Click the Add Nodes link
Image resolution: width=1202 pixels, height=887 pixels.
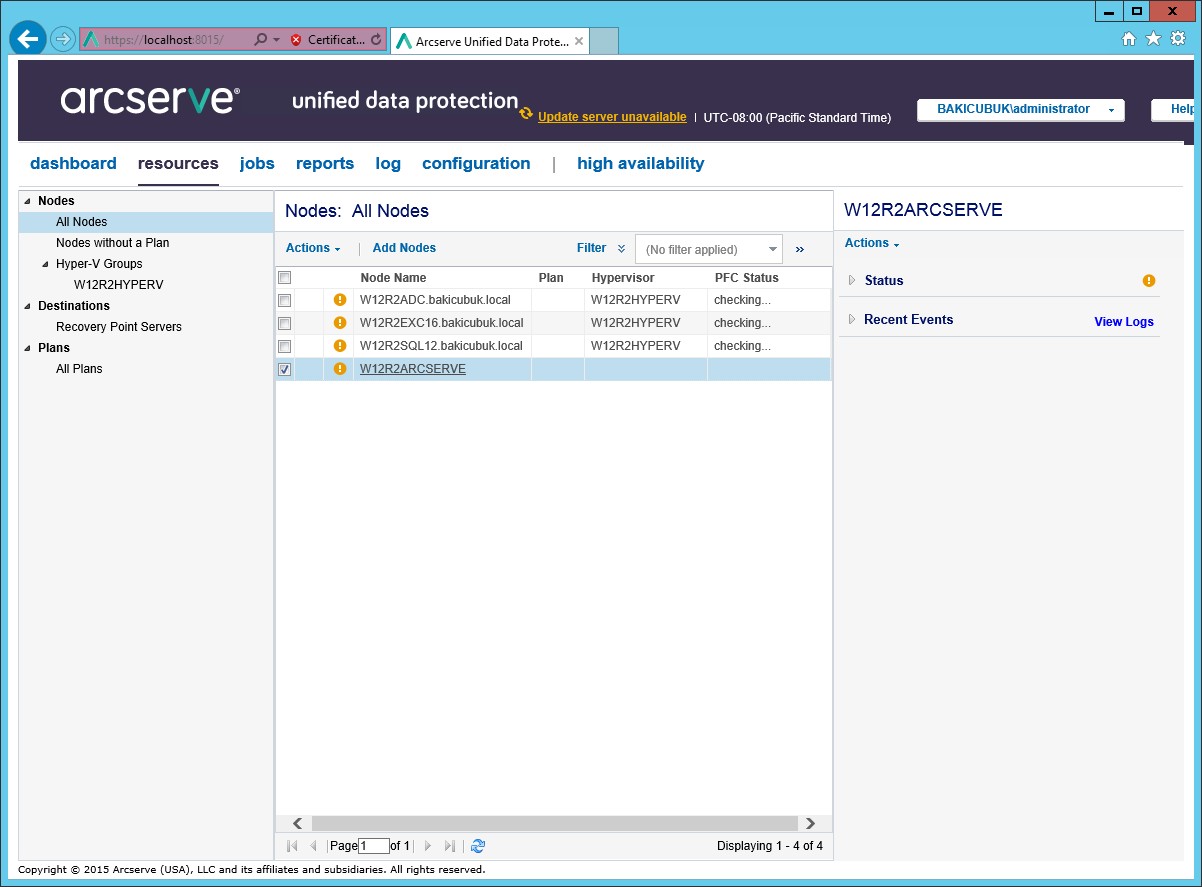point(404,248)
